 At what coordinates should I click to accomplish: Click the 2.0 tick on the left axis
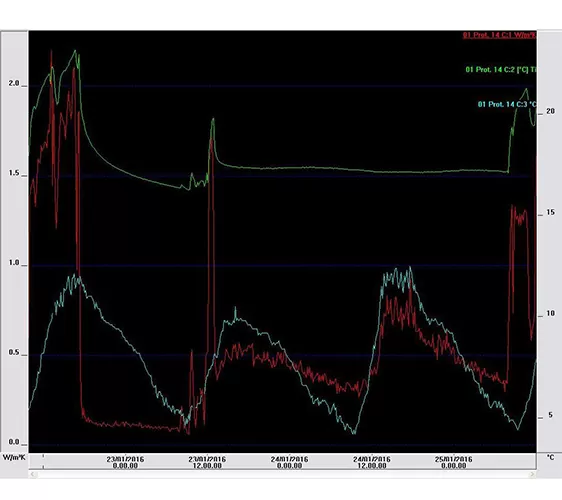[x=14, y=83]
